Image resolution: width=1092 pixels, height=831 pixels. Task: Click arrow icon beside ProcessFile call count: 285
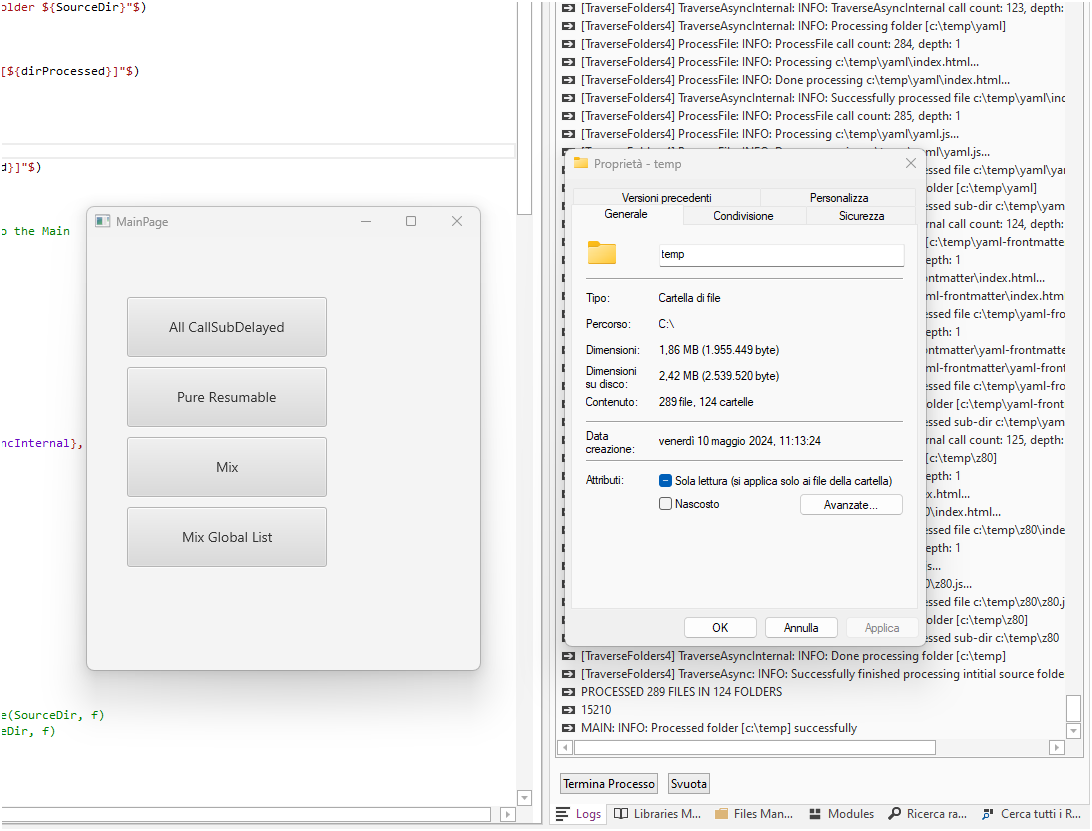point(568,116)
